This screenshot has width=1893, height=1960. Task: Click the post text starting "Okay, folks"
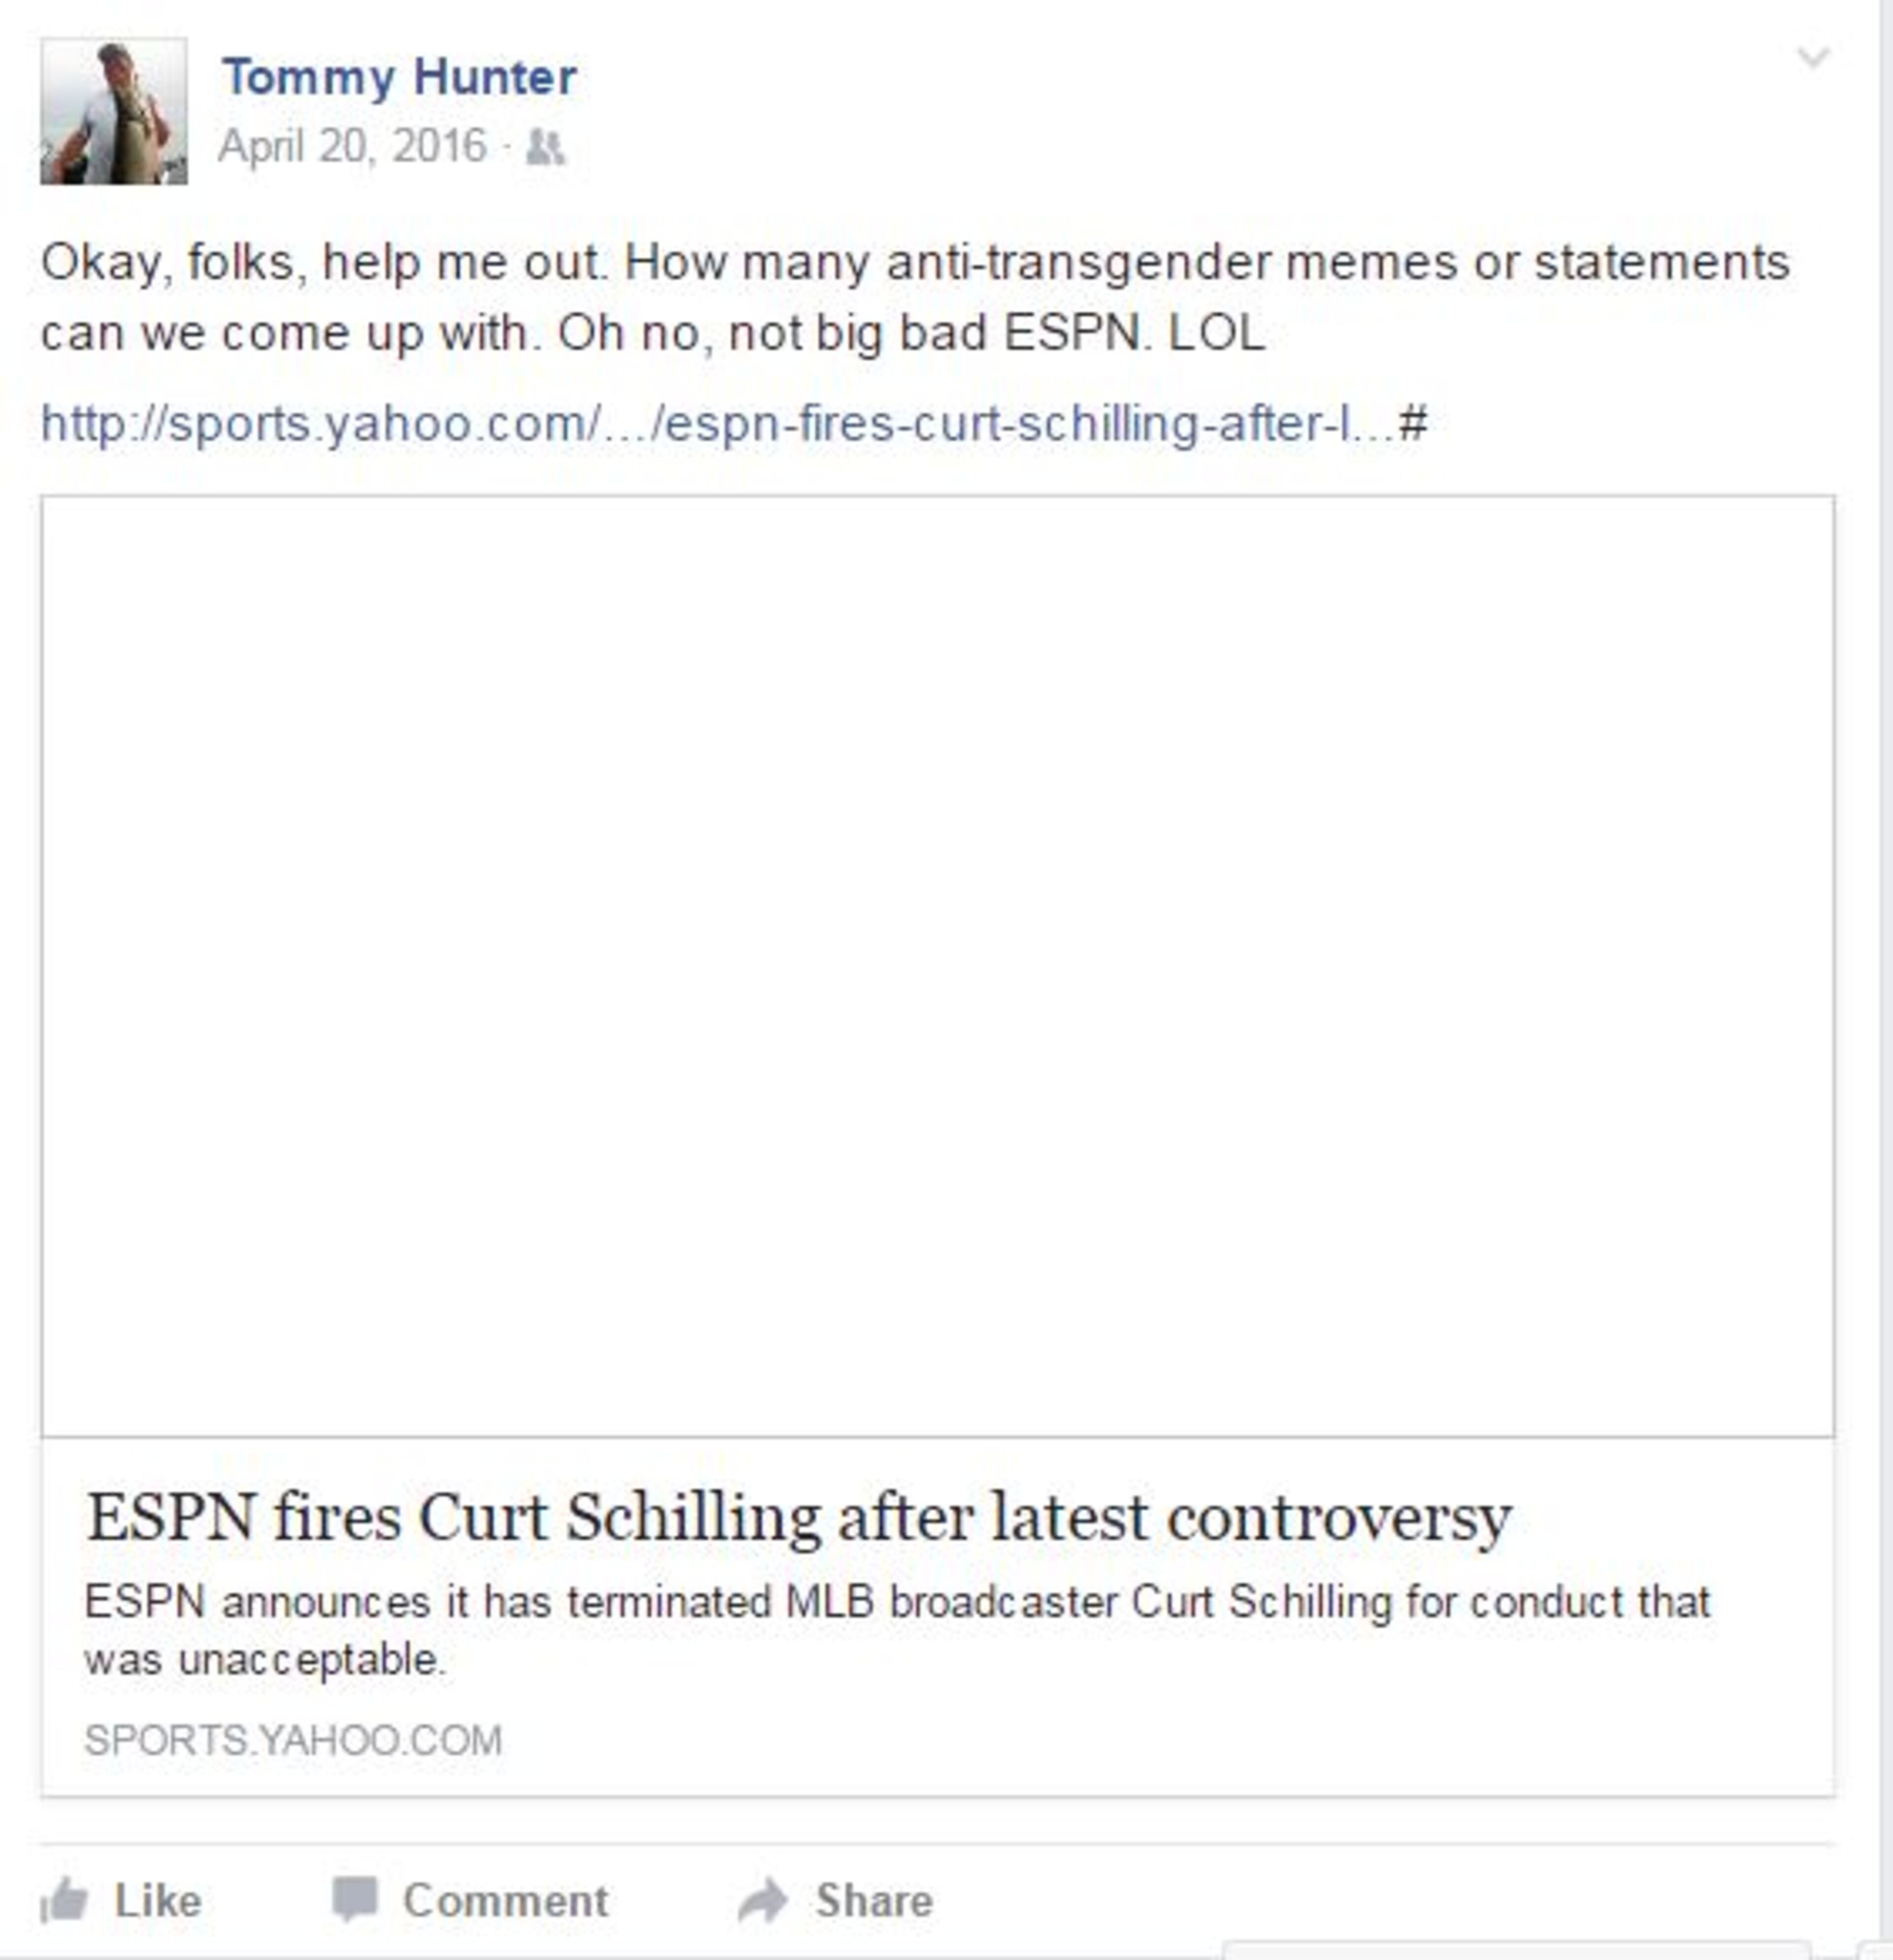(x=915, y=297)
